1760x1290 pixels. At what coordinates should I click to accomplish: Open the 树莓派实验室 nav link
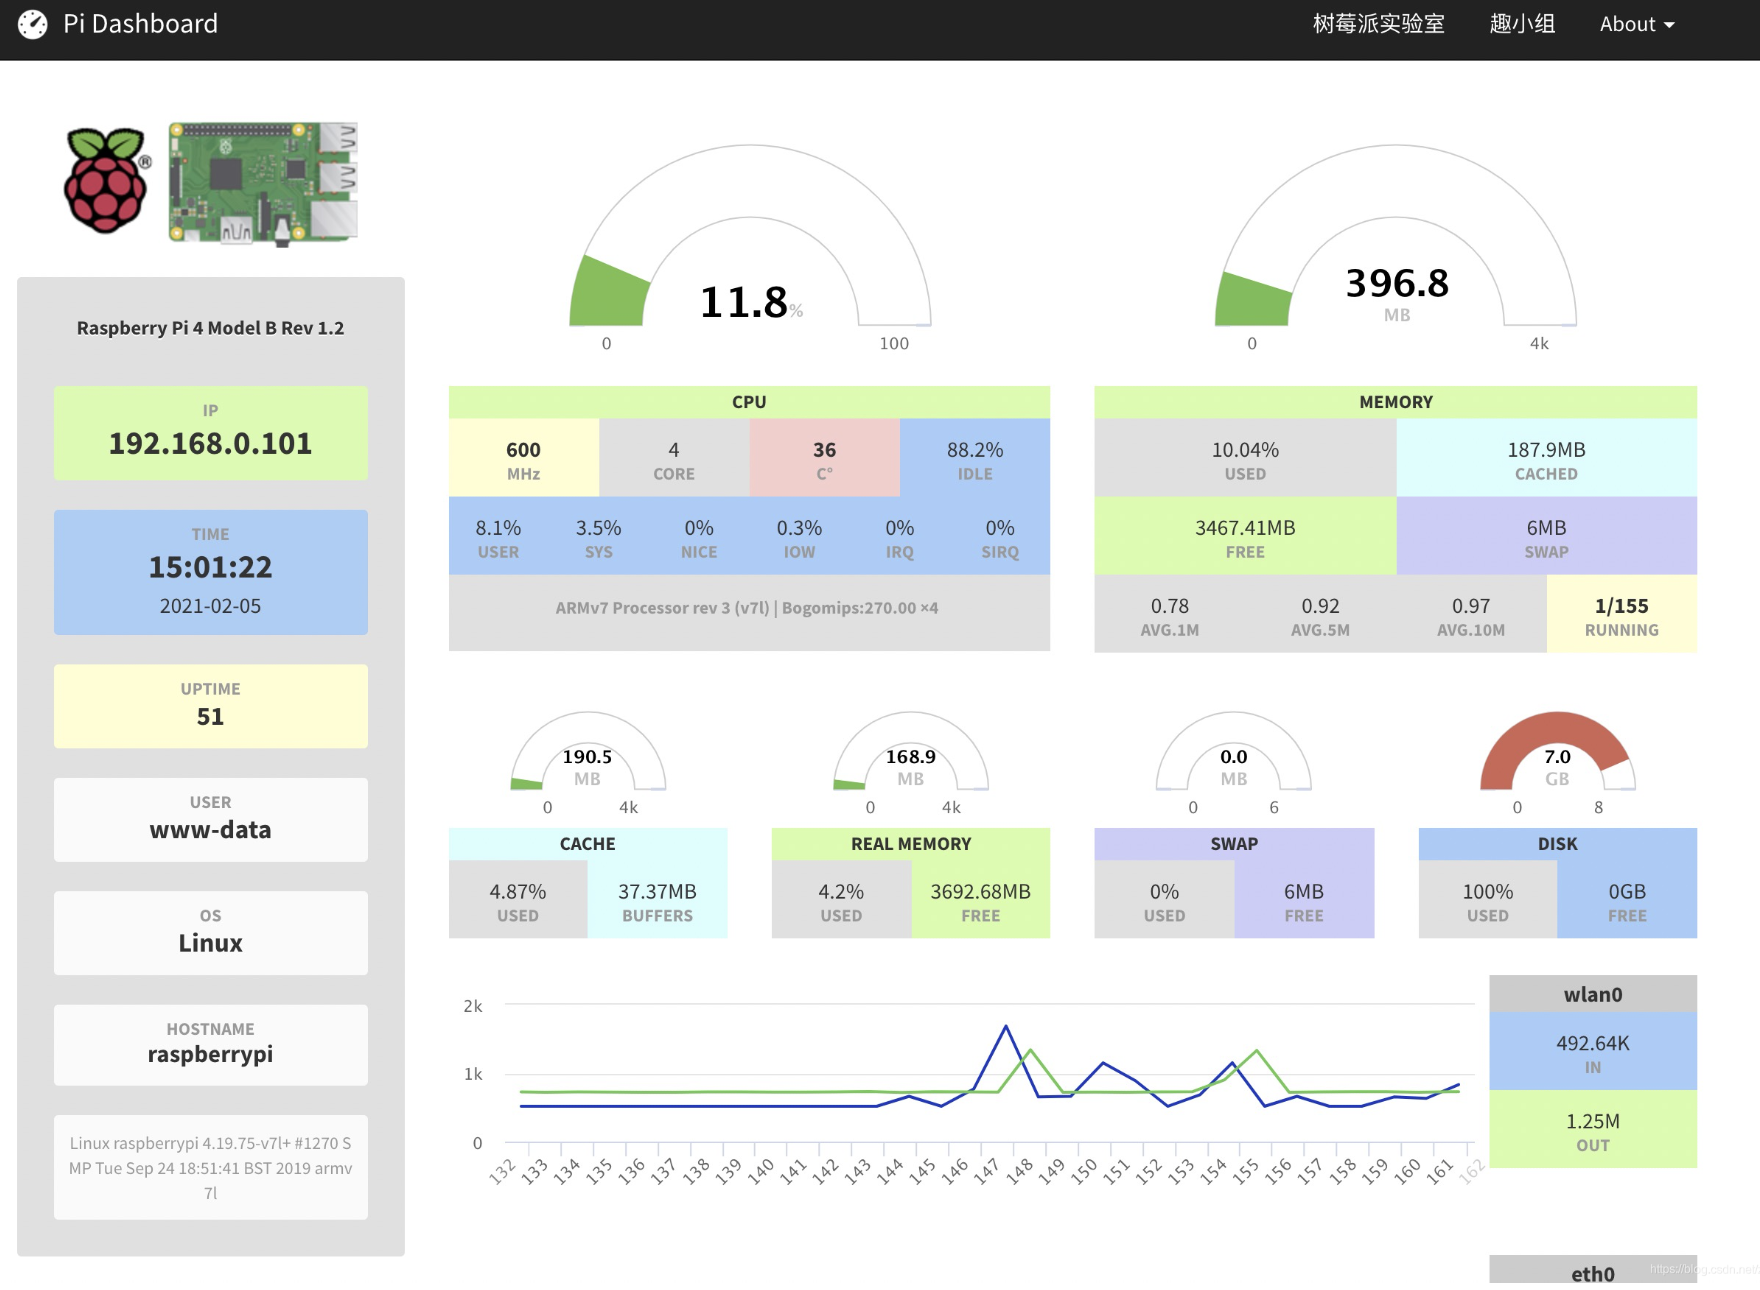(x=1378, y=24)
